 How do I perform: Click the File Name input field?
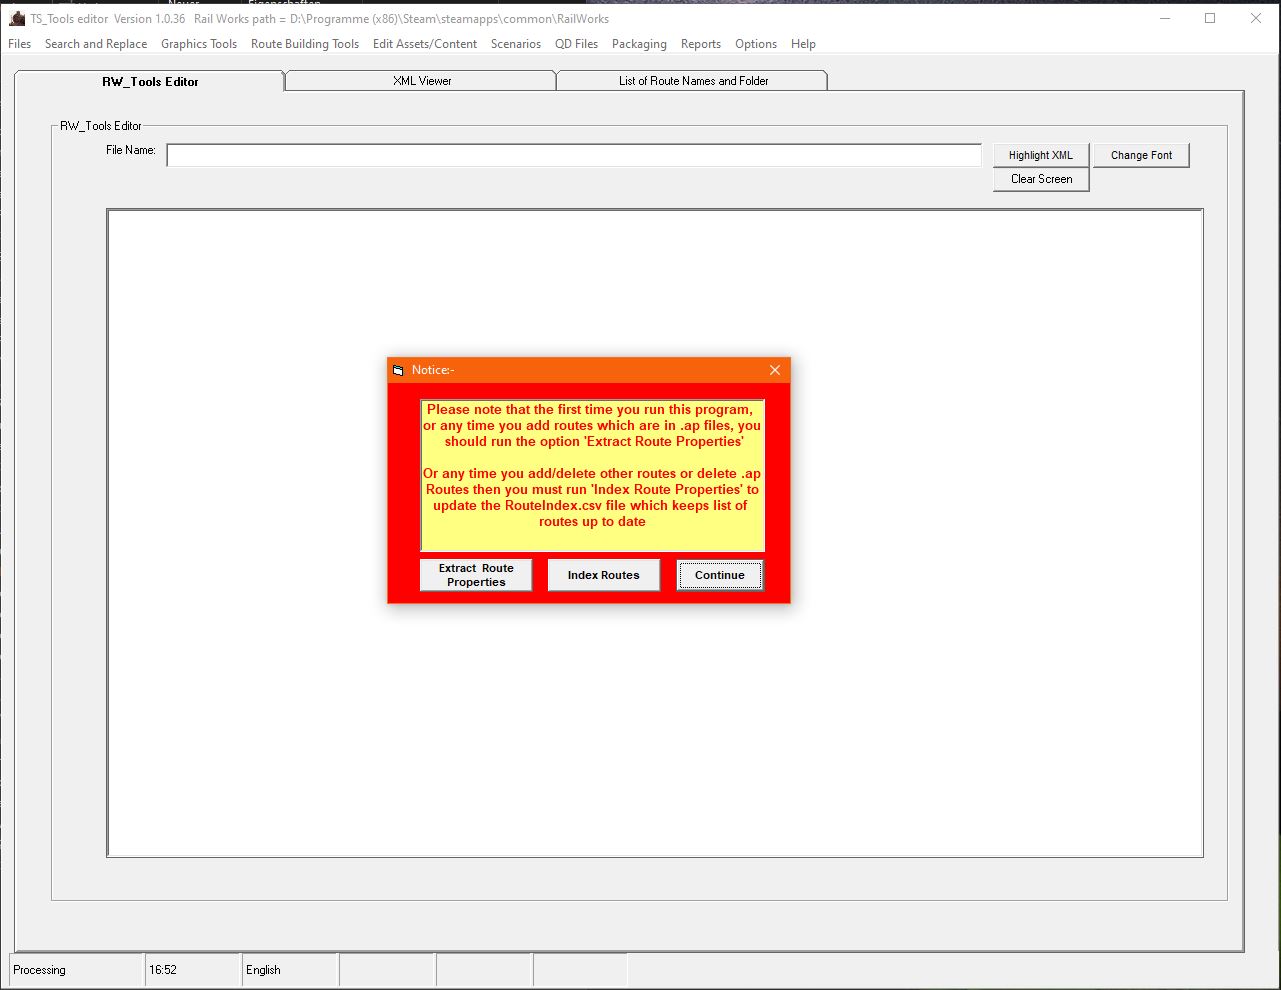point(574,155)
